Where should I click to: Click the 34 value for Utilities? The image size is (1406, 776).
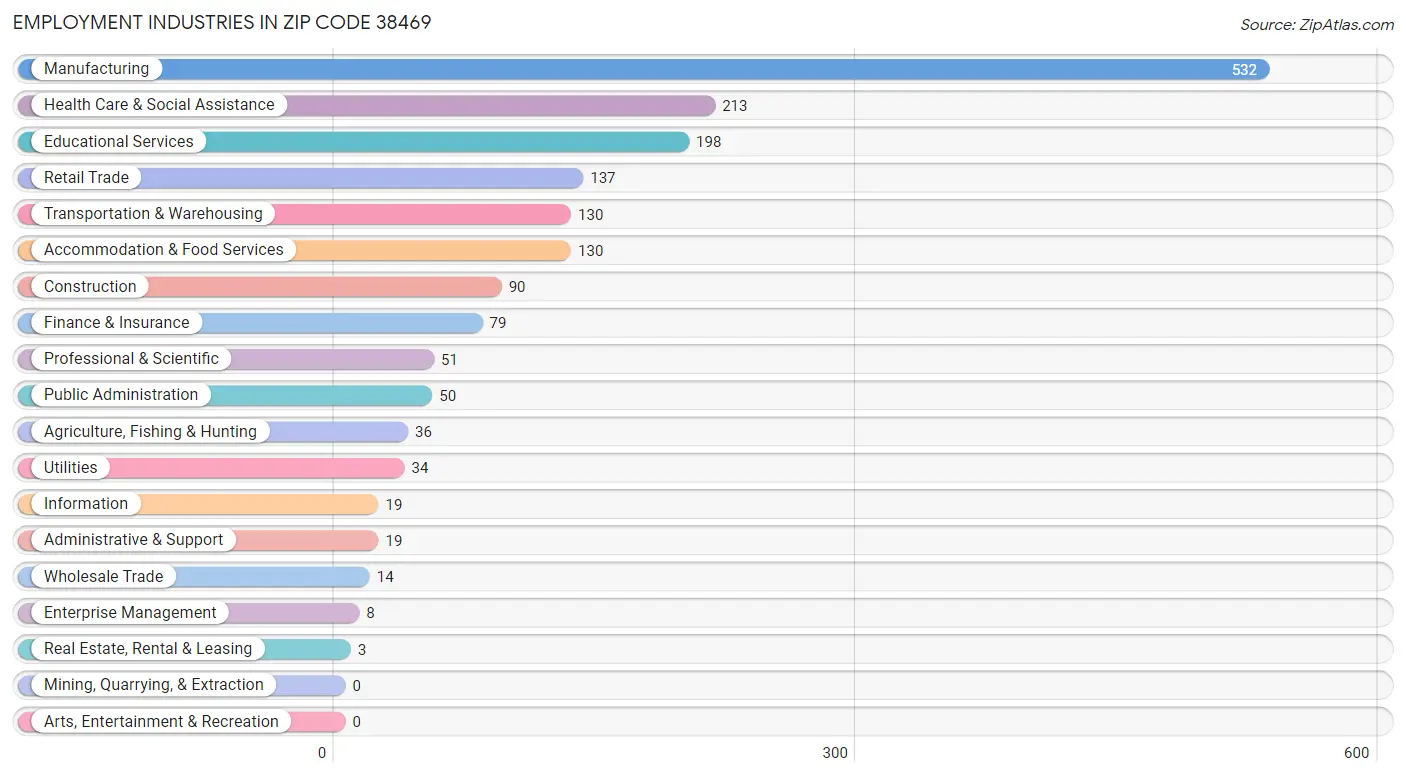pos(420,468)
